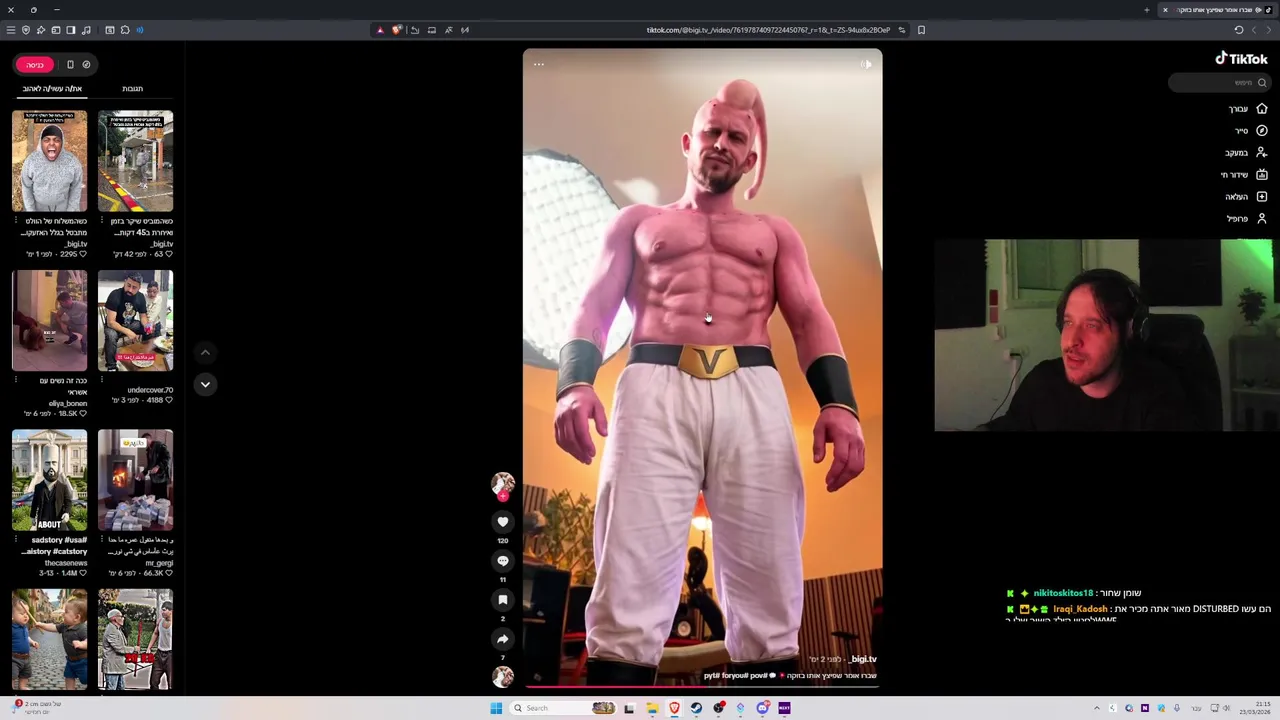This screenshot has width=1280, height=720.
Task: Open the bigi.tv creator avatar above the like button
Action: [503, 484]
